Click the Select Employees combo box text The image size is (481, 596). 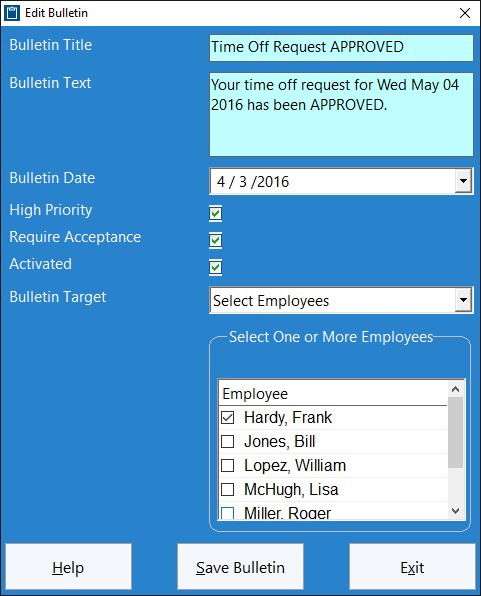[x=271, y=301]
